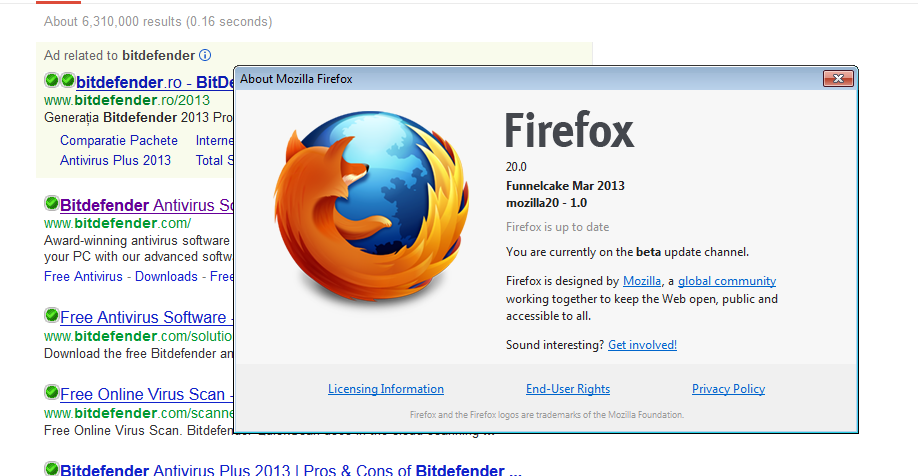Viewport: 918px width, 476px height.
Task: Open Free Antivirus sublink under bitdefender.com
Action: (x=83, y=276)
